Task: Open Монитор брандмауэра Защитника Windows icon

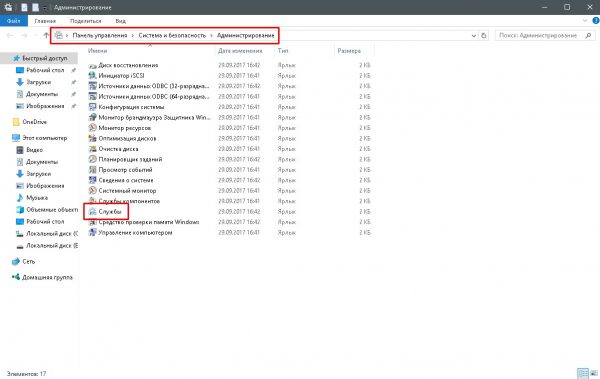Action: [x=93, y=118]
